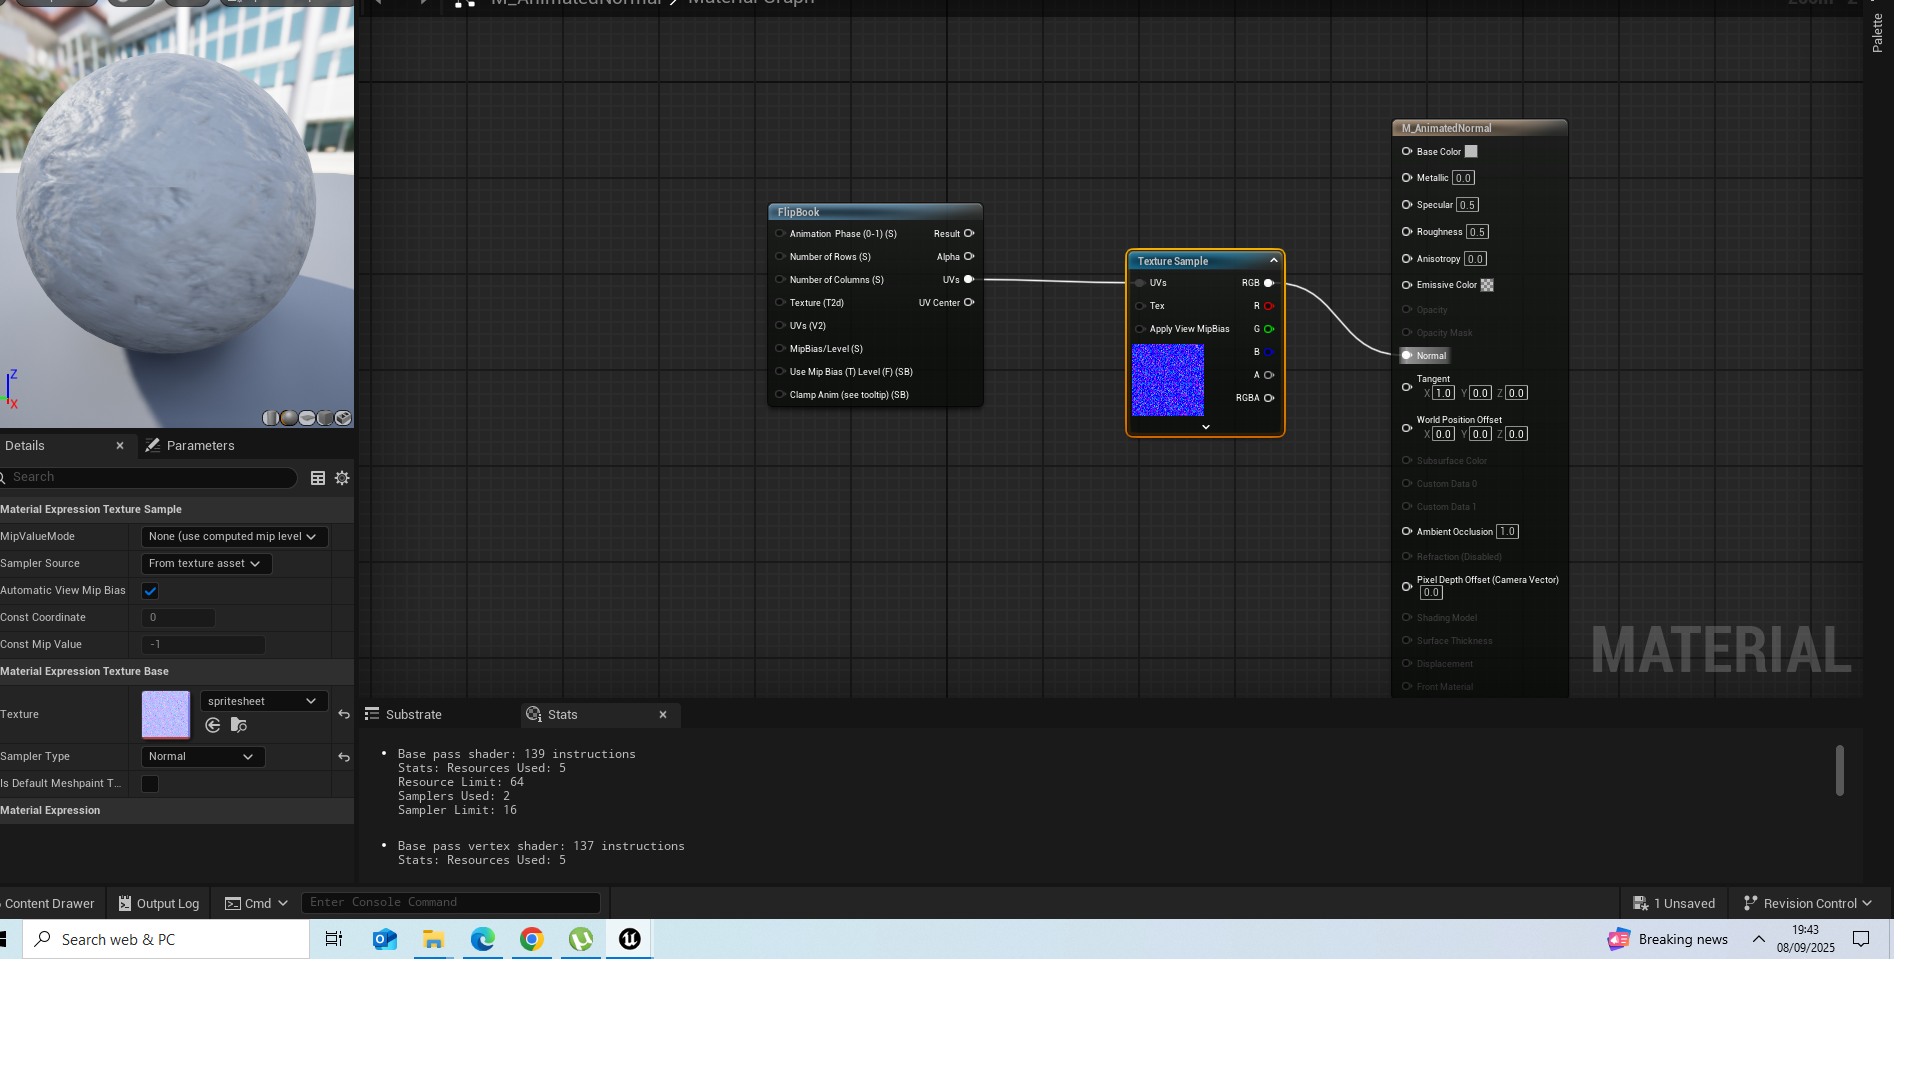
Task: Open Task View on the taskbar
Action: 334,939
